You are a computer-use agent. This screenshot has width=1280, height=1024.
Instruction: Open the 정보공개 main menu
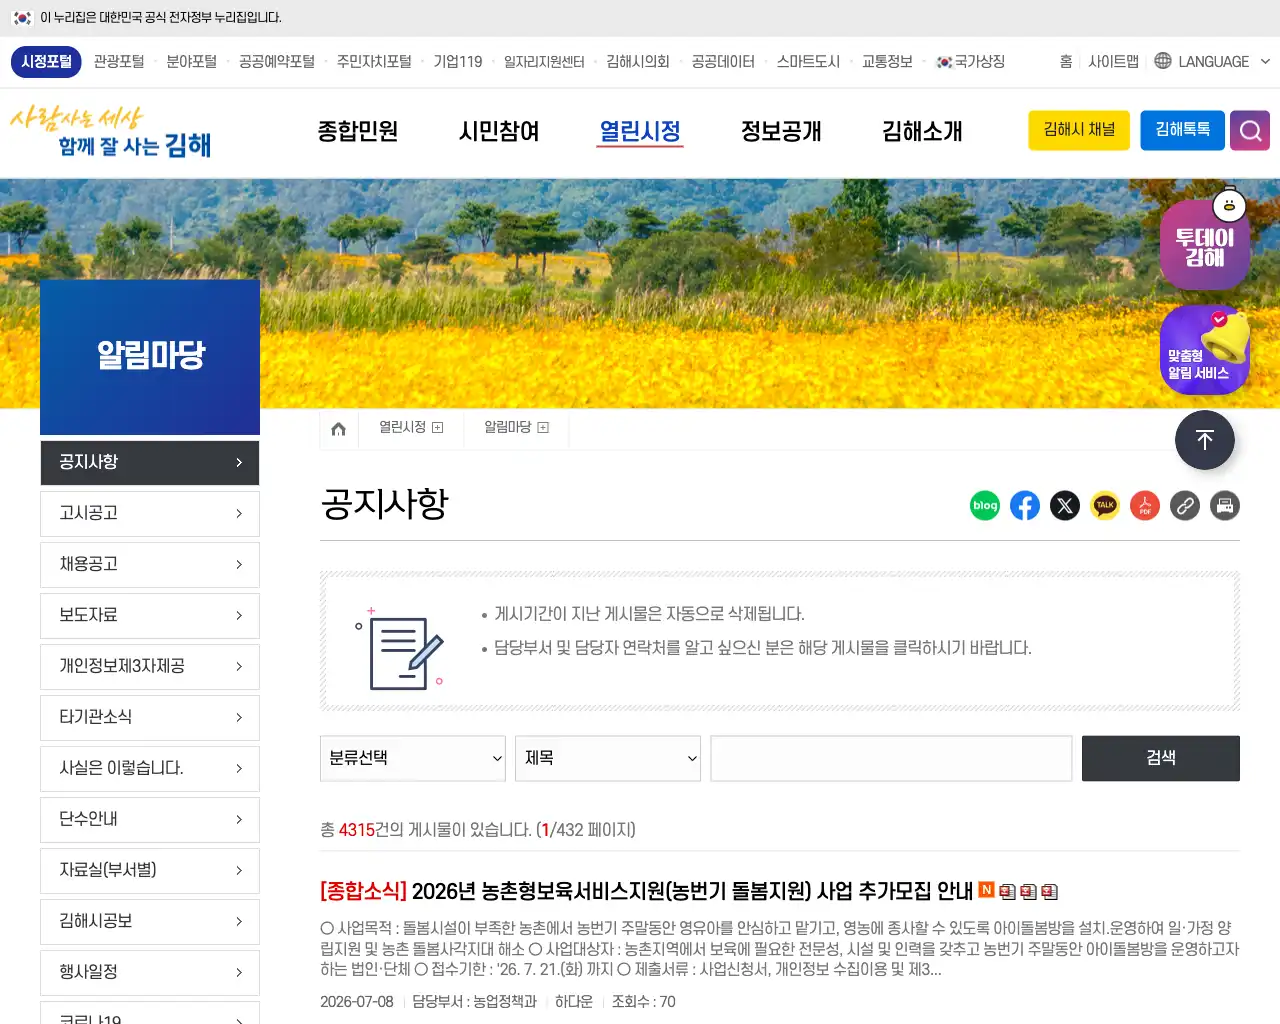click(781, 132)
